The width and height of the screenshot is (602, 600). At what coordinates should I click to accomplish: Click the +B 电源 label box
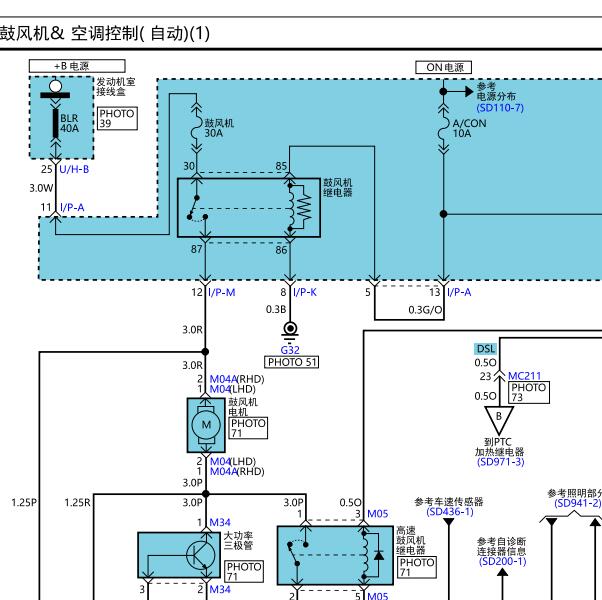coord(77,66)
